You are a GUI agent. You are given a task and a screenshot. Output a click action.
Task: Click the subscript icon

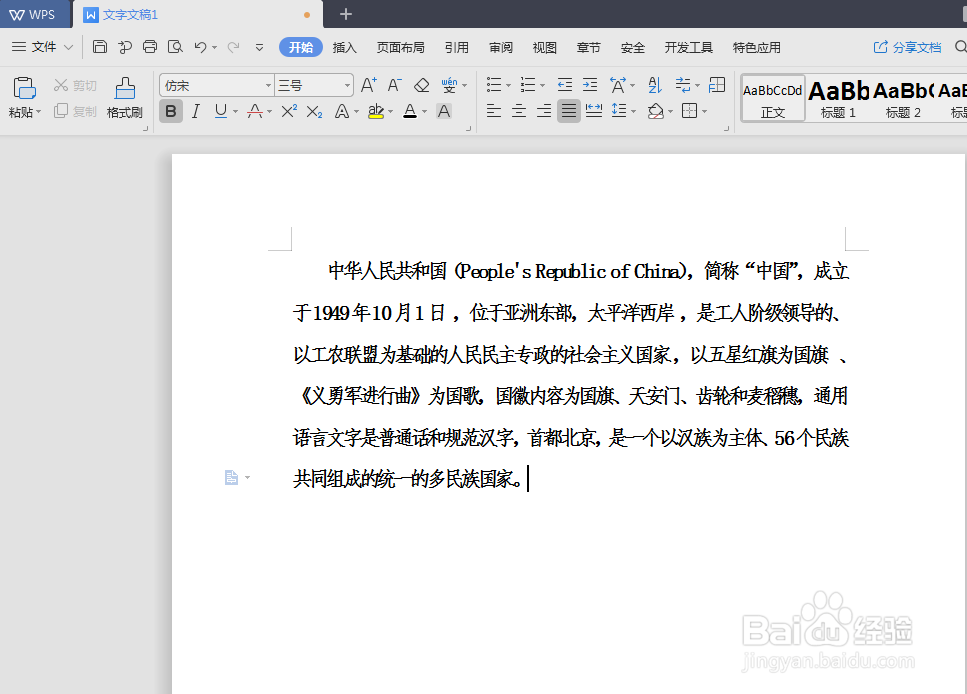click(312, 111)
